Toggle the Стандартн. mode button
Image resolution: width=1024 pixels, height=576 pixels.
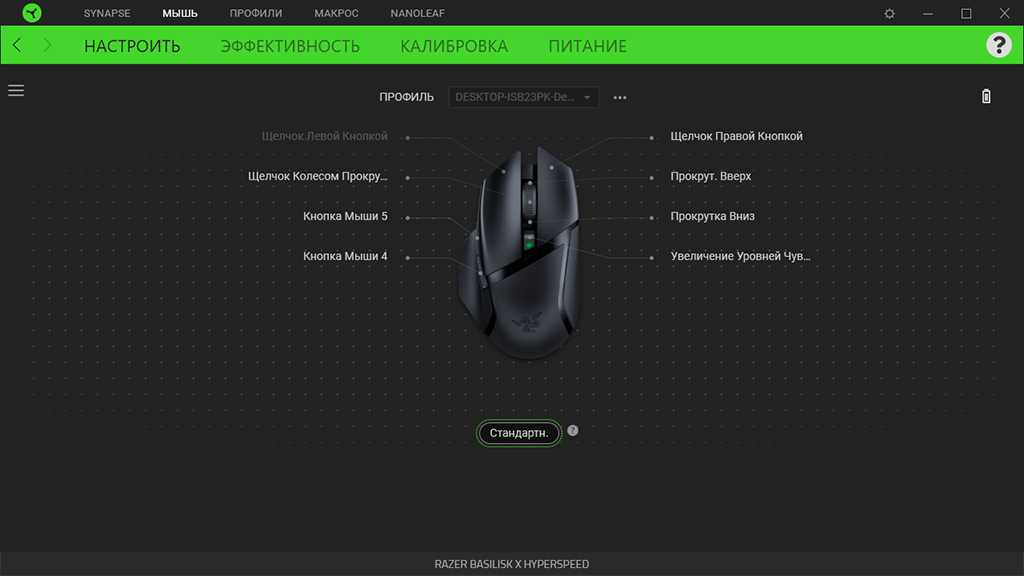coord(519,433)
